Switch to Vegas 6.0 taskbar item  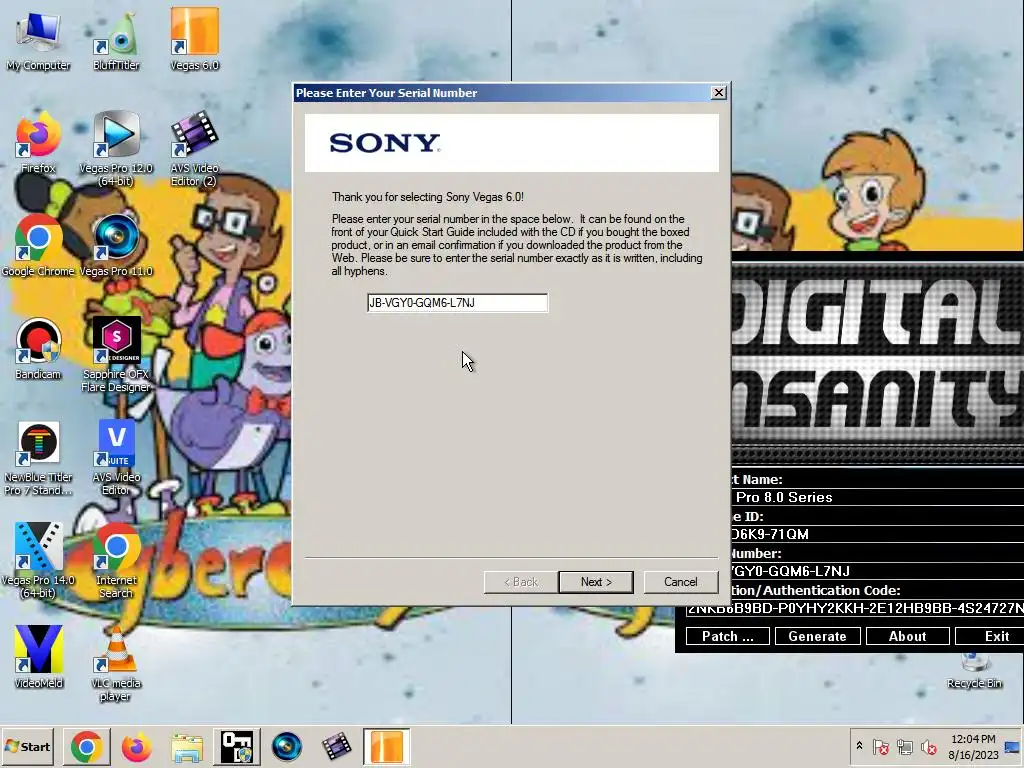[387, 746]
